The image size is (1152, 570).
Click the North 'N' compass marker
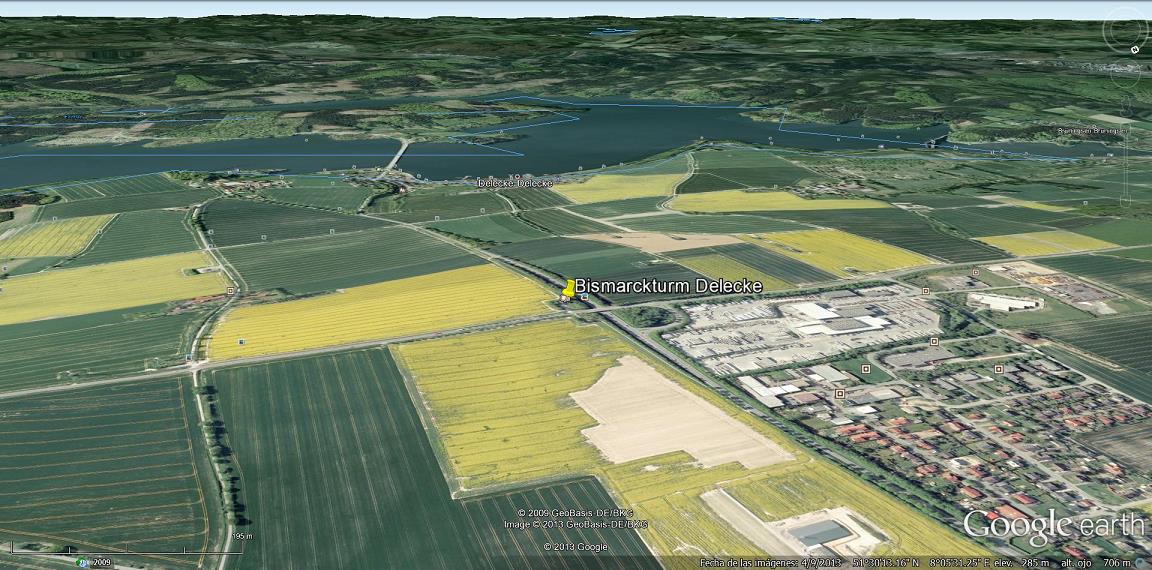coord(1134,50)
